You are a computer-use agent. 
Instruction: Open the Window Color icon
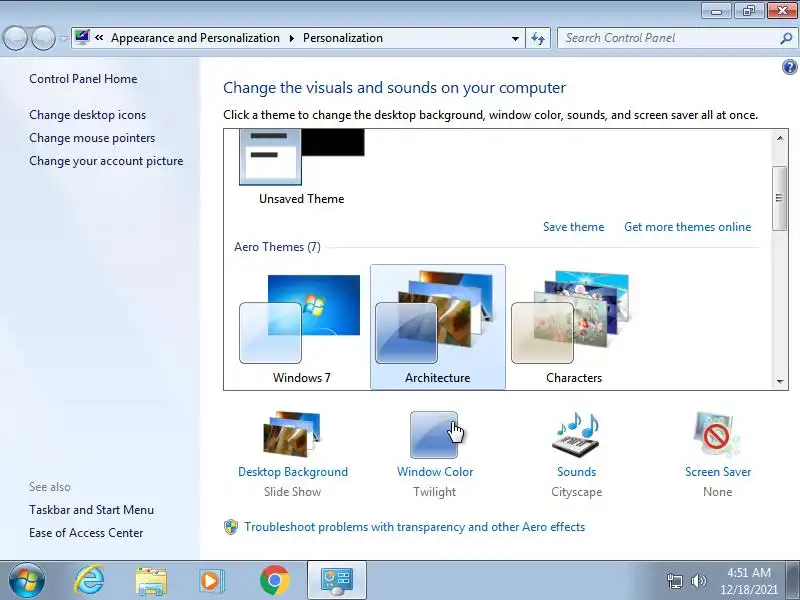point(434,435)
